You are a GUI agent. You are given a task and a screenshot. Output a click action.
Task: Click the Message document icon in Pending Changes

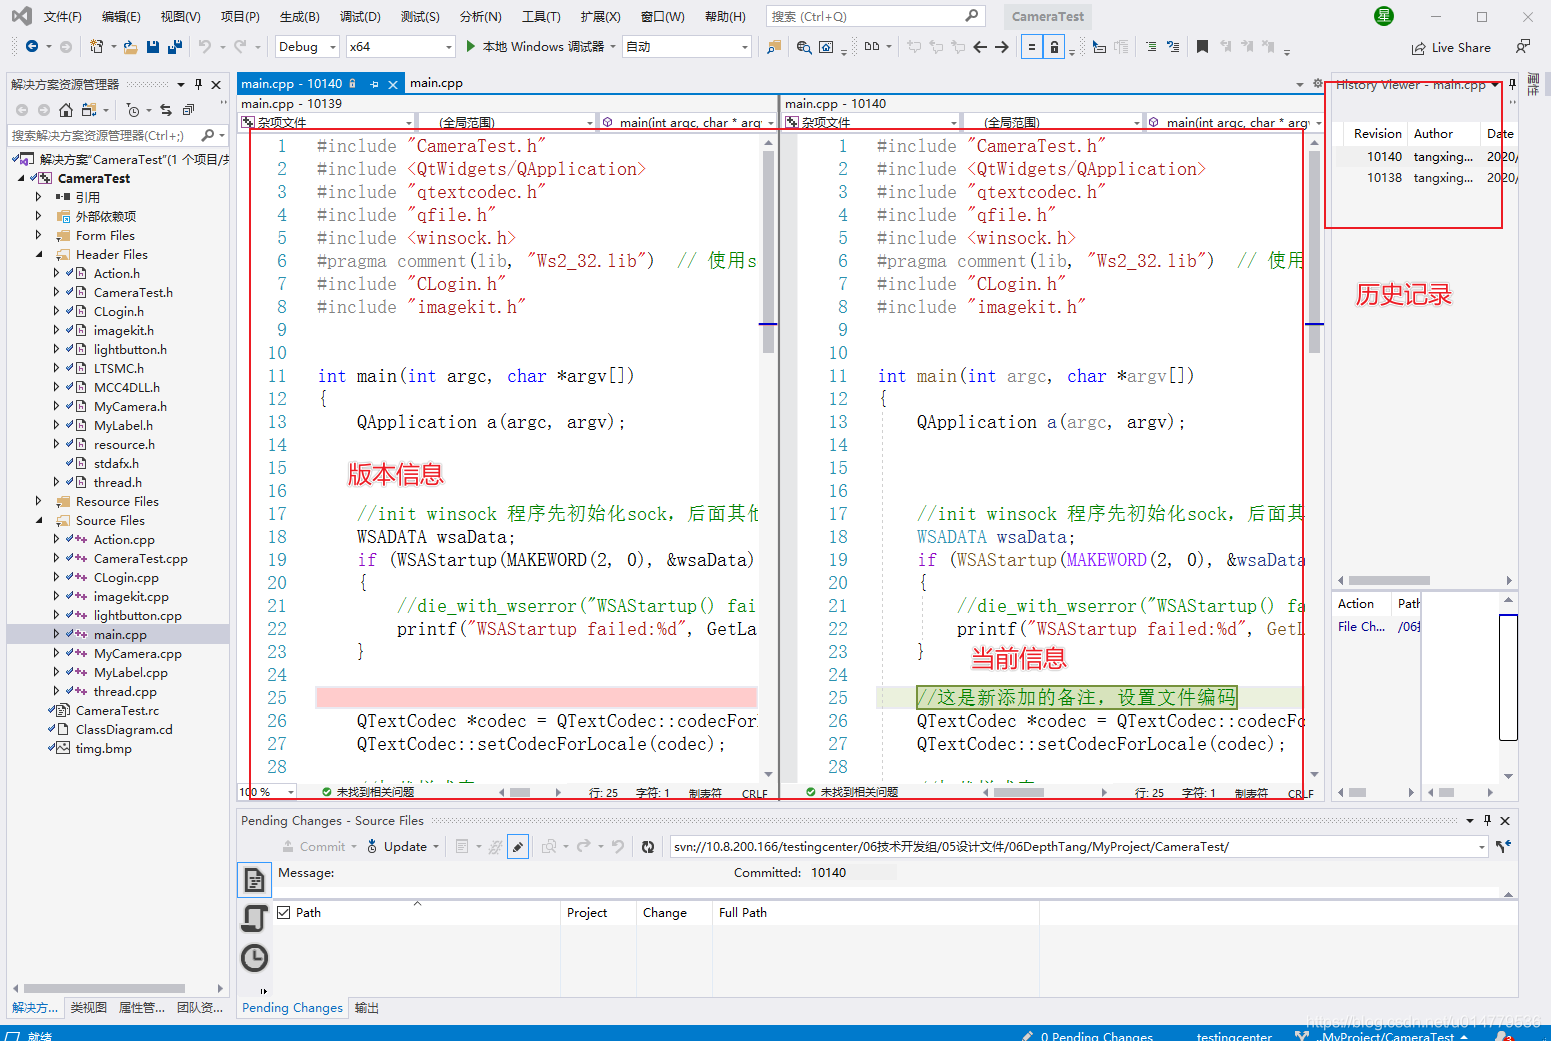click(x=254, y=880)
